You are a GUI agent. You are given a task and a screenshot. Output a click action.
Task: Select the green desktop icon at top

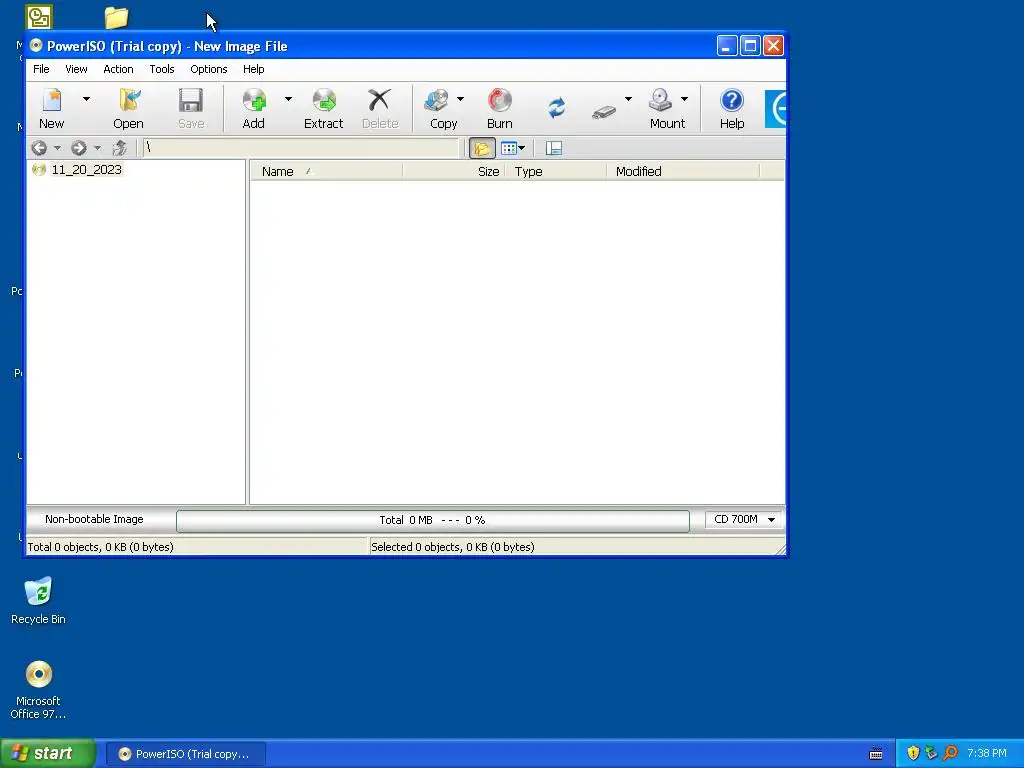pyautogui.click(x=39, y=17)
